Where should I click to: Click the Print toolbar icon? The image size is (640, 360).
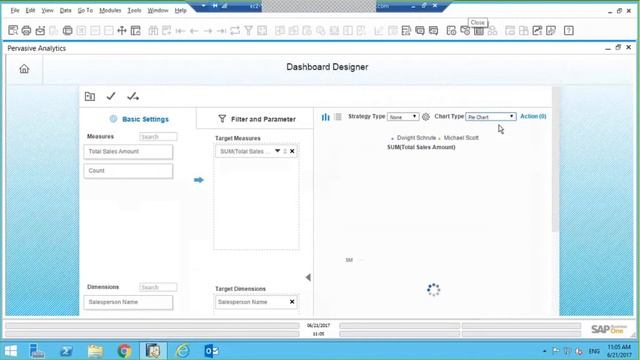[x=27, y=30]
